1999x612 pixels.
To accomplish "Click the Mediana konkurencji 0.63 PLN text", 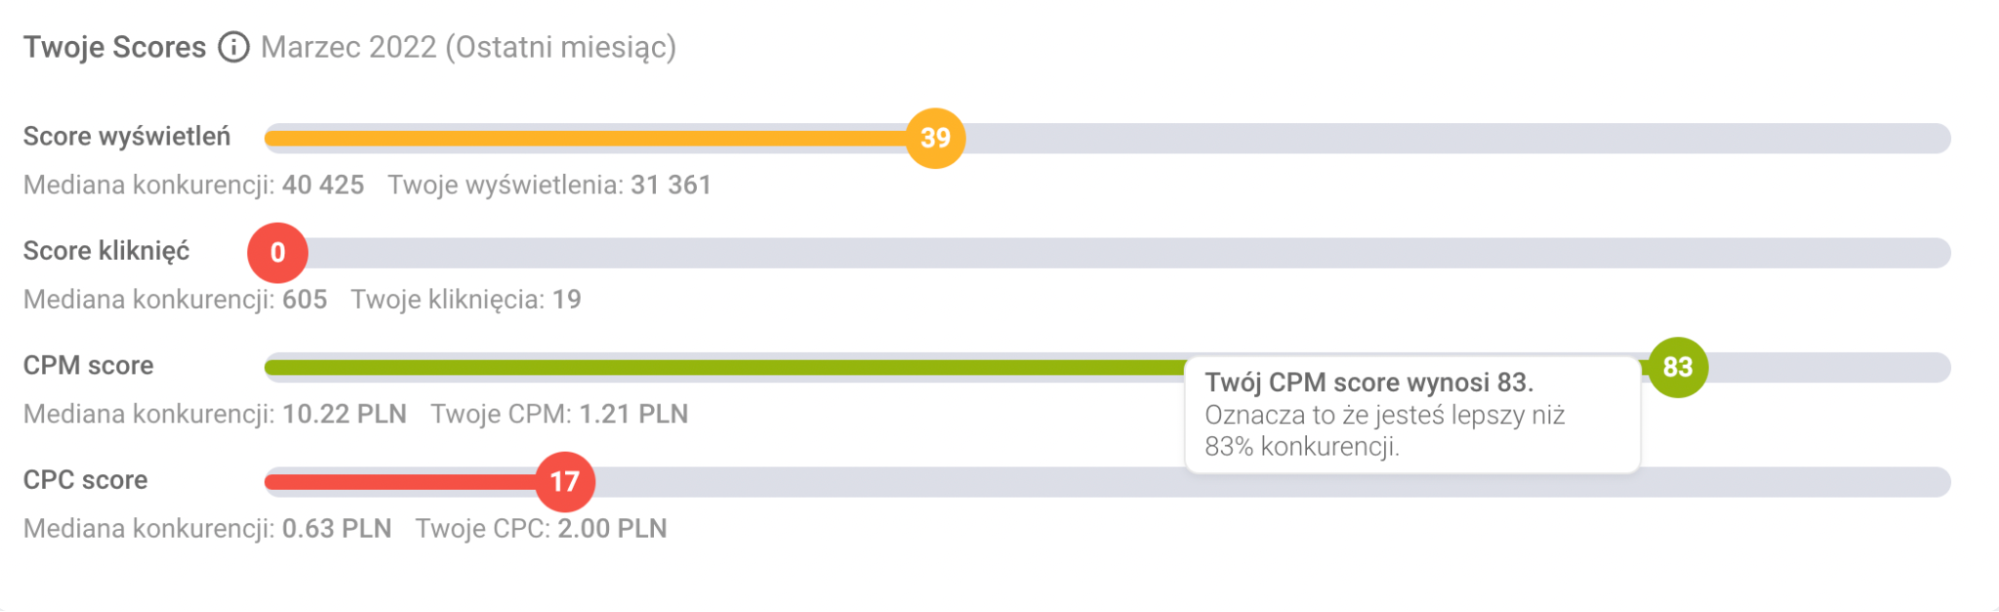I will tap(207, 529).
